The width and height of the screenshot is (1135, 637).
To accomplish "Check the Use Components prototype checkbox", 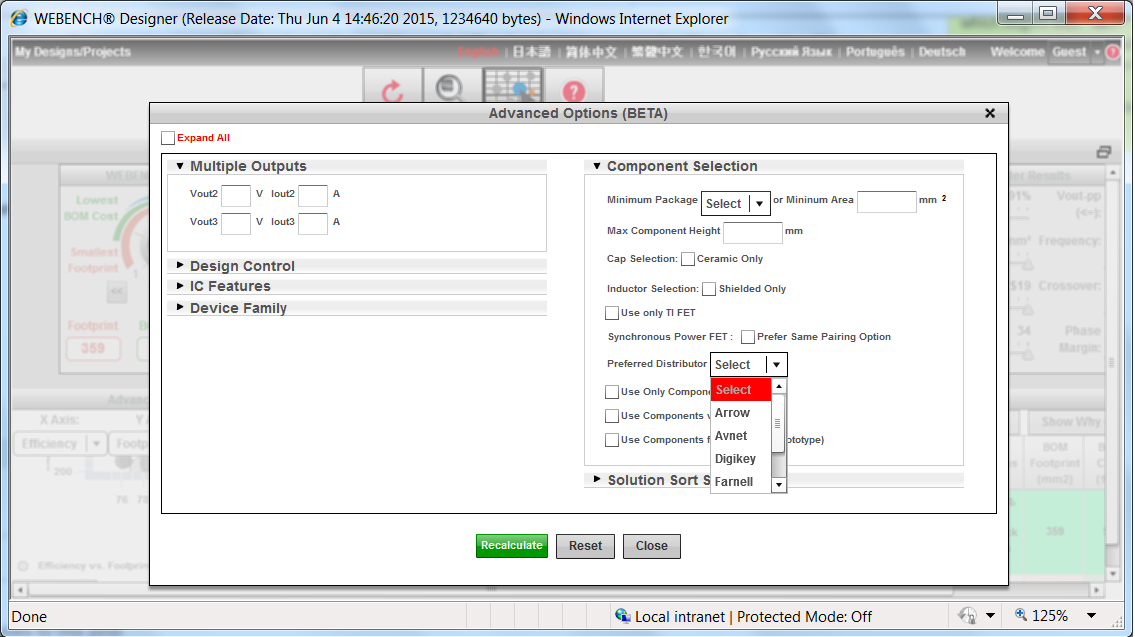I will 612,439.
